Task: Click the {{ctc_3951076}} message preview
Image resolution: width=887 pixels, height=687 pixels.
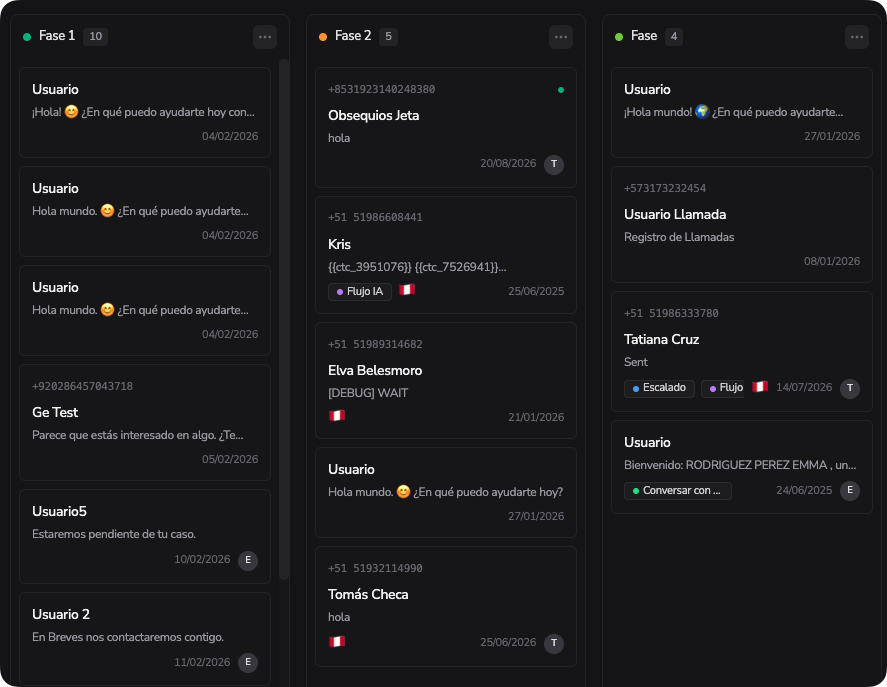Action: 417,267
